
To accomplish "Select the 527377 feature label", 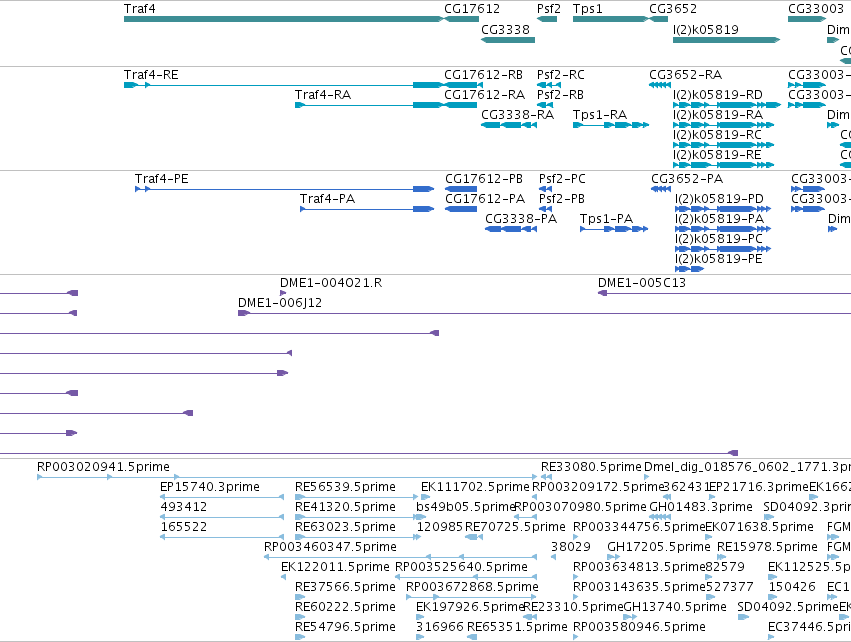I will [730, 587].
